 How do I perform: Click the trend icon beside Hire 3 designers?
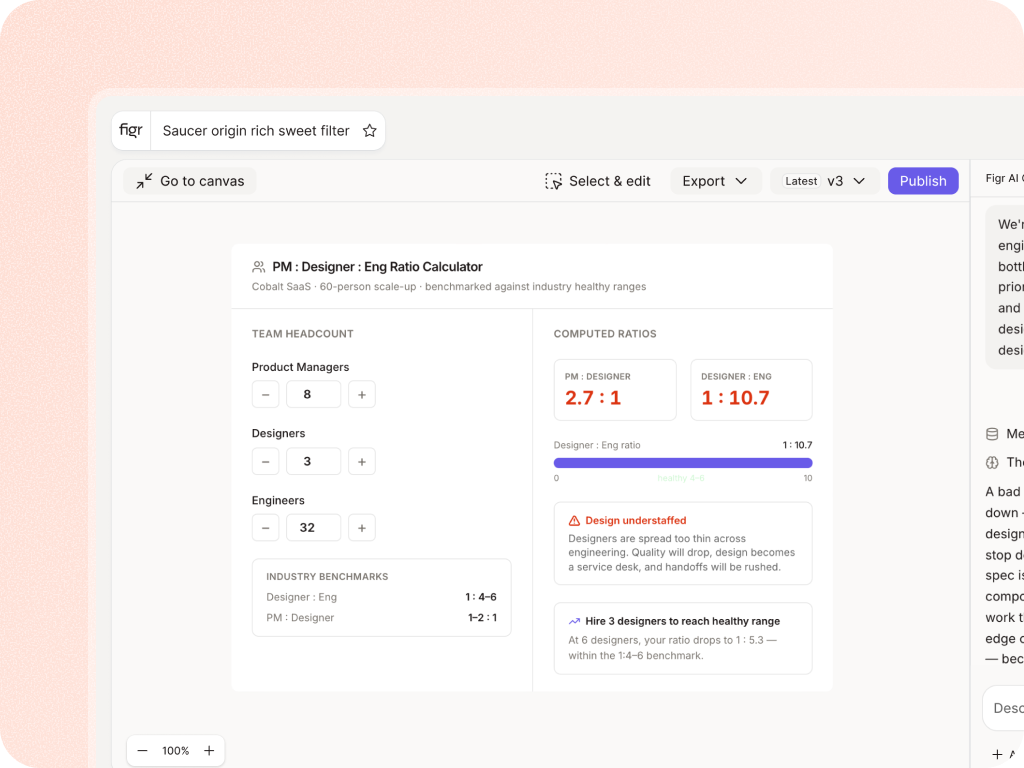[574, 621]
